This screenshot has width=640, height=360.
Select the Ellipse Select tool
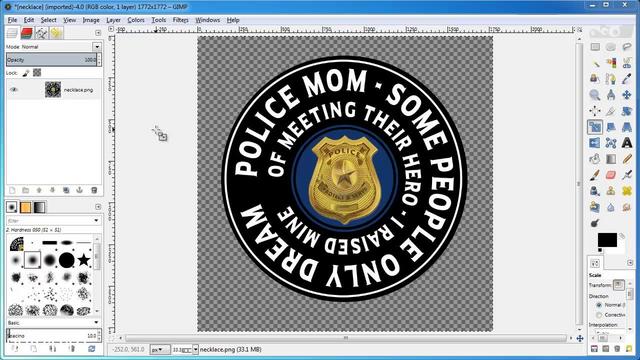click(x=611, y=47)
